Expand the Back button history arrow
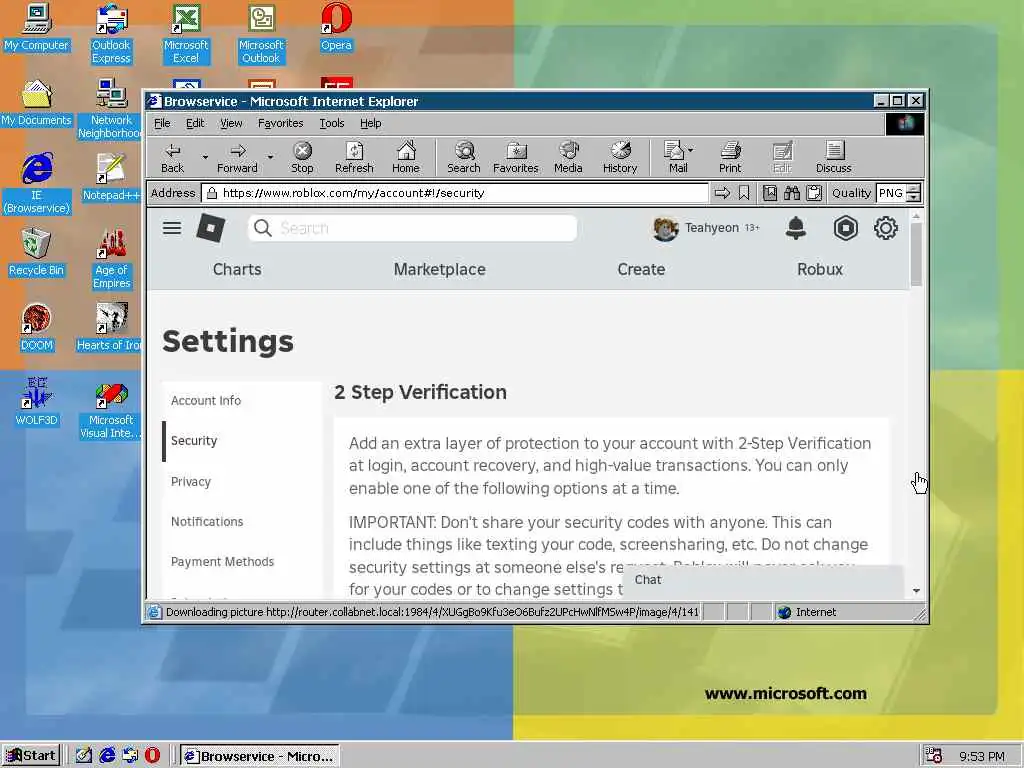Screen dimensions: 1024x768 205,157
